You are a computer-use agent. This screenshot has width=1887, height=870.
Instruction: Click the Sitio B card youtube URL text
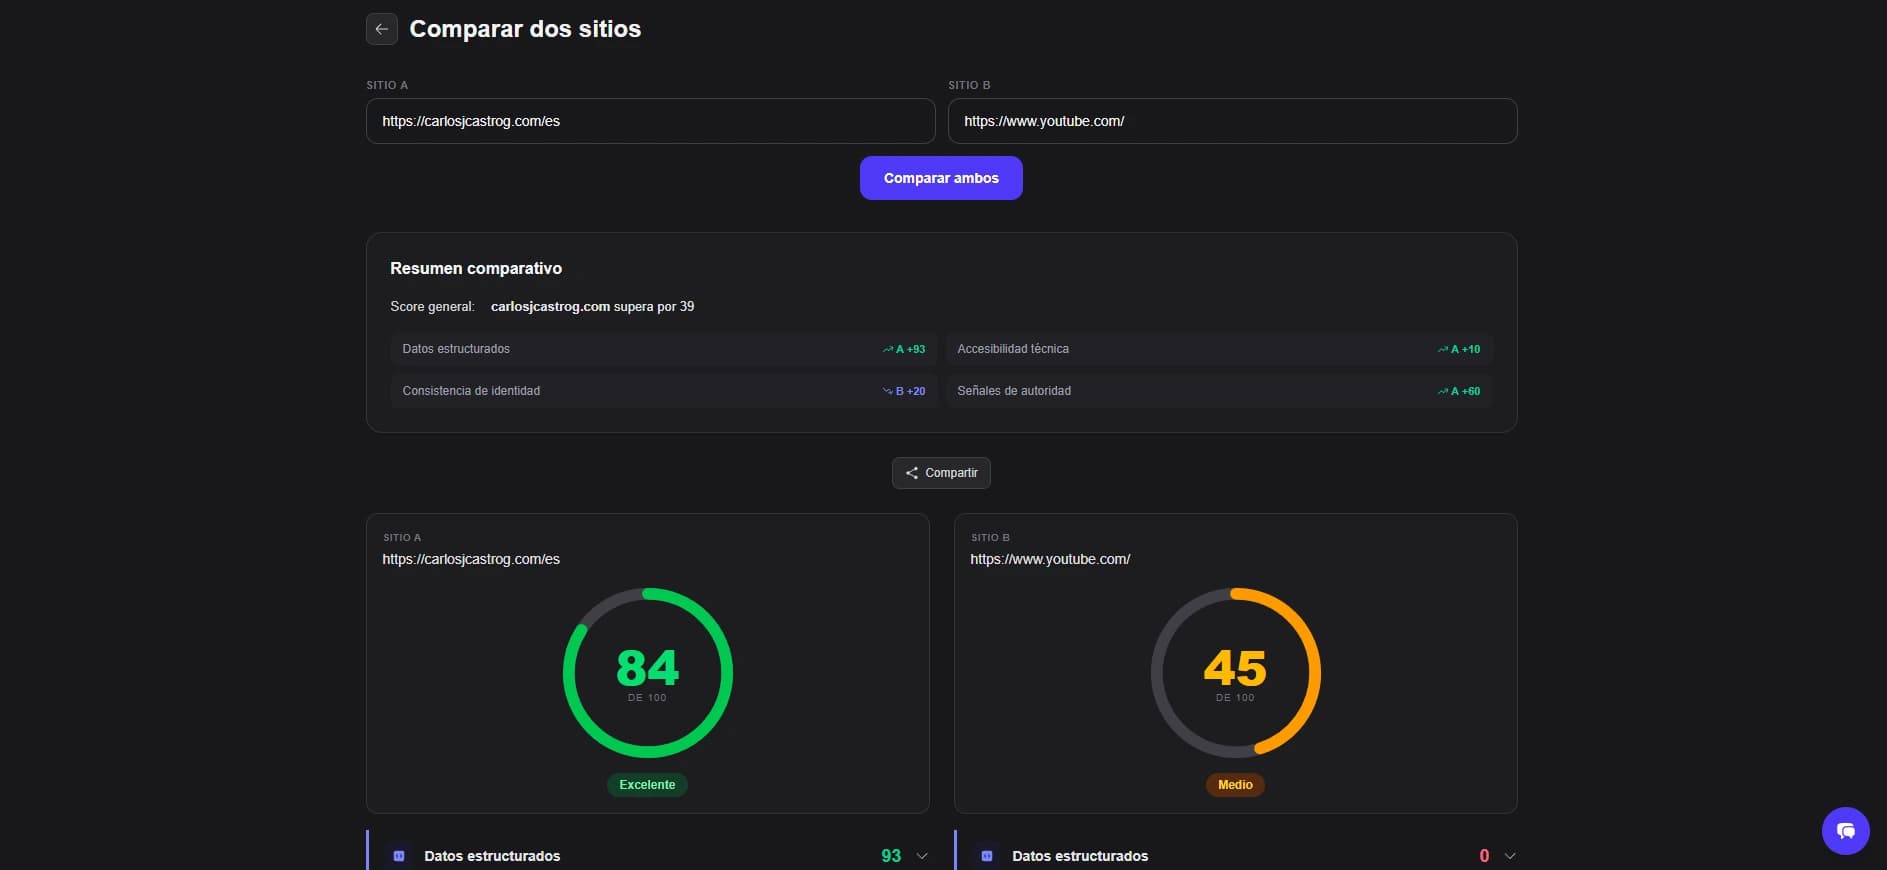pyautogui.click(x=1050, y=559)
